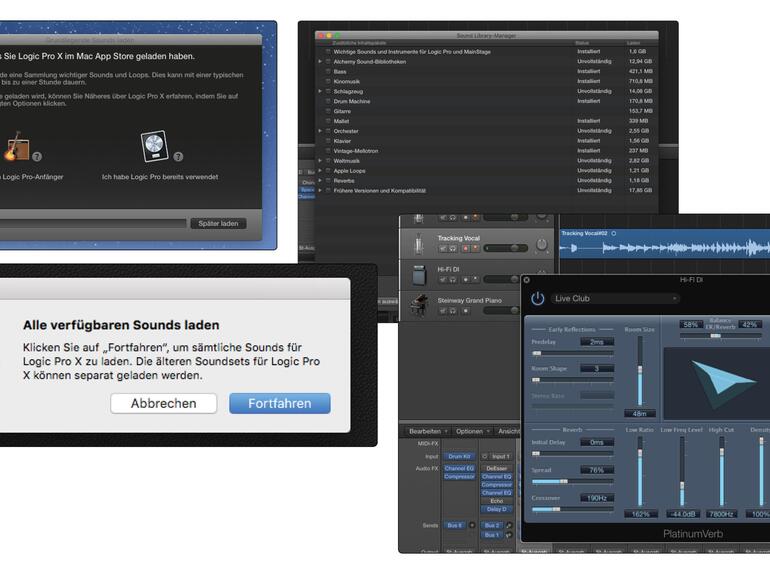
Task: Expand the Apple Loops row
Action: pos(320,170)
